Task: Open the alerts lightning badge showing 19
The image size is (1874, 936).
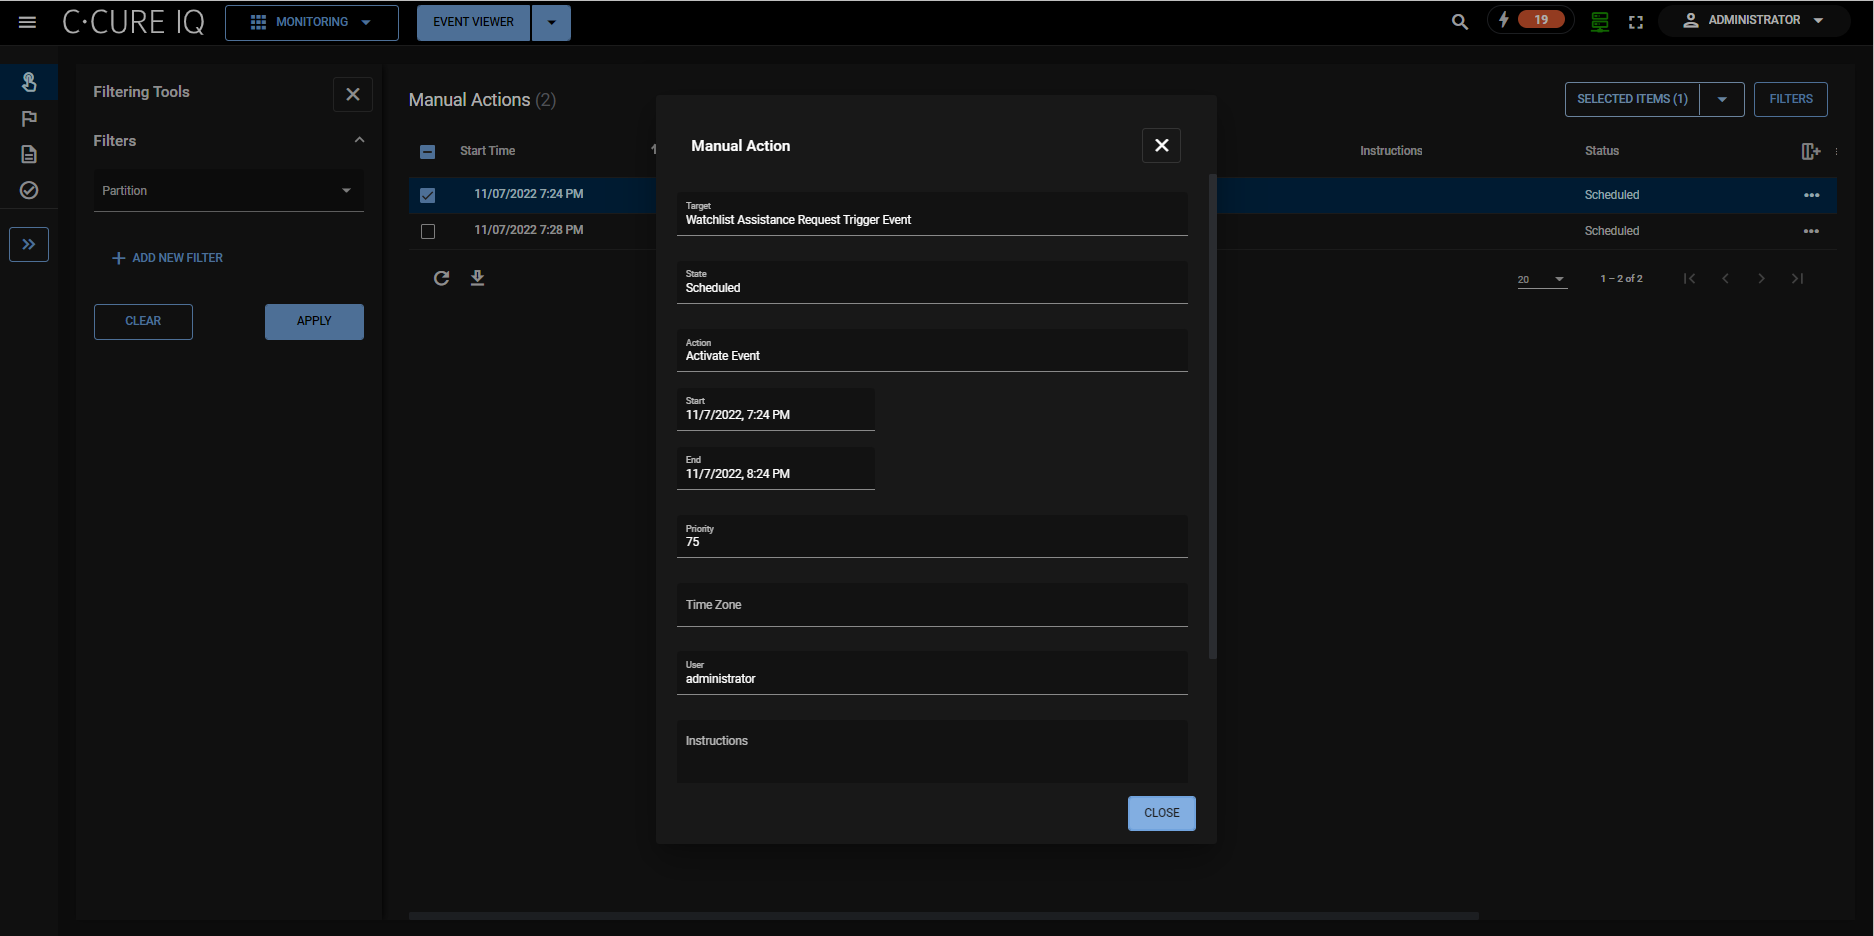Action: 1530,20
